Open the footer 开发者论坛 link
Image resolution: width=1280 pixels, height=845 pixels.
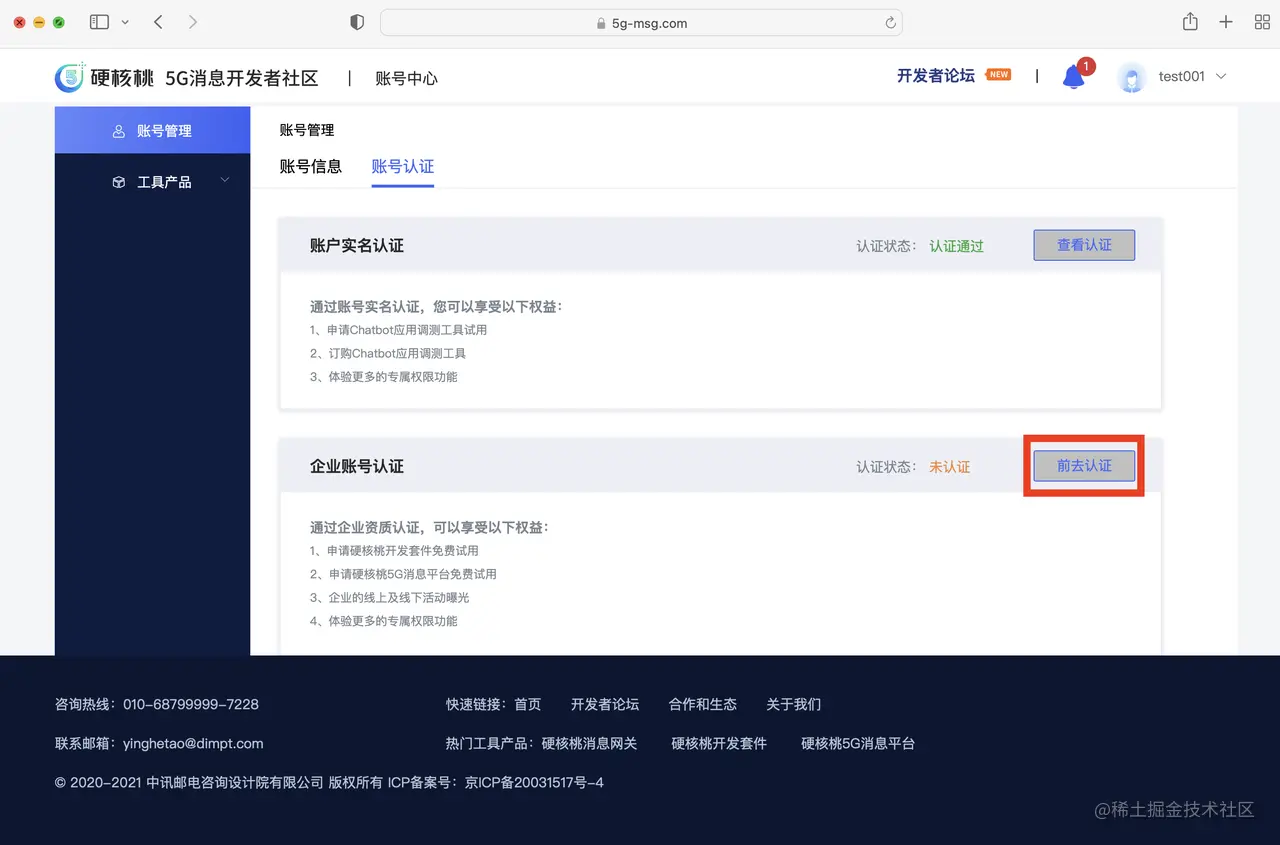[x=605, y=704]
